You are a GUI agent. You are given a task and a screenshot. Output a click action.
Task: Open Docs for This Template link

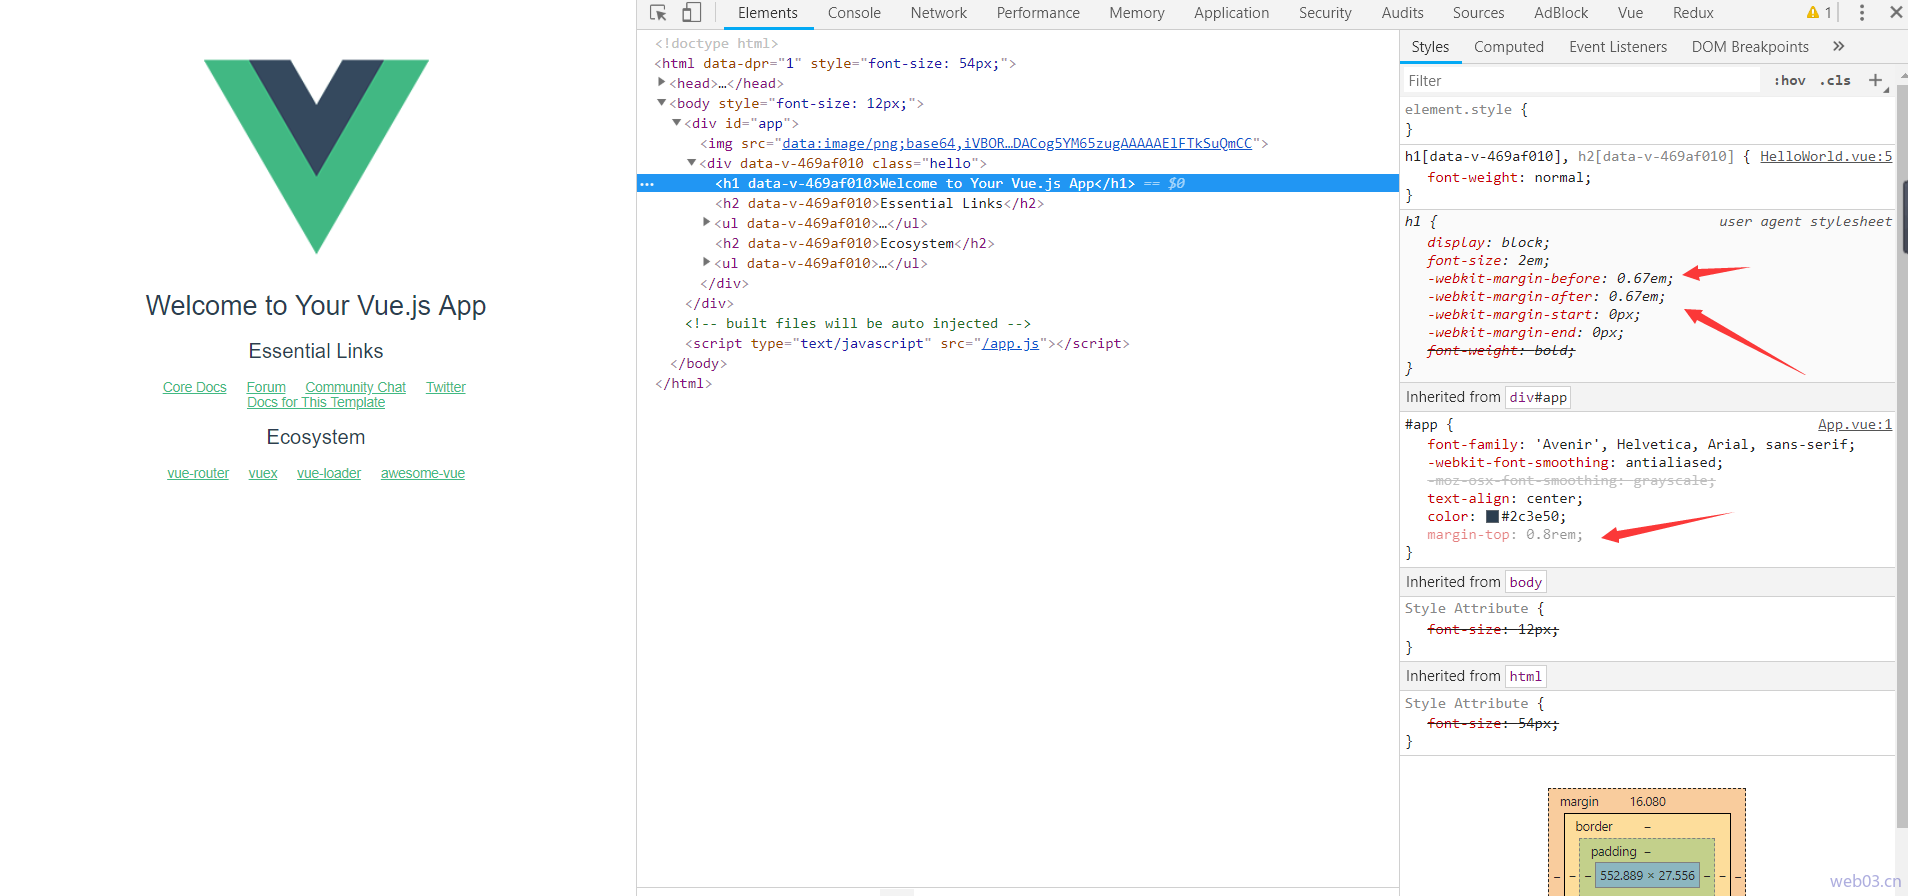pos(316,402)
